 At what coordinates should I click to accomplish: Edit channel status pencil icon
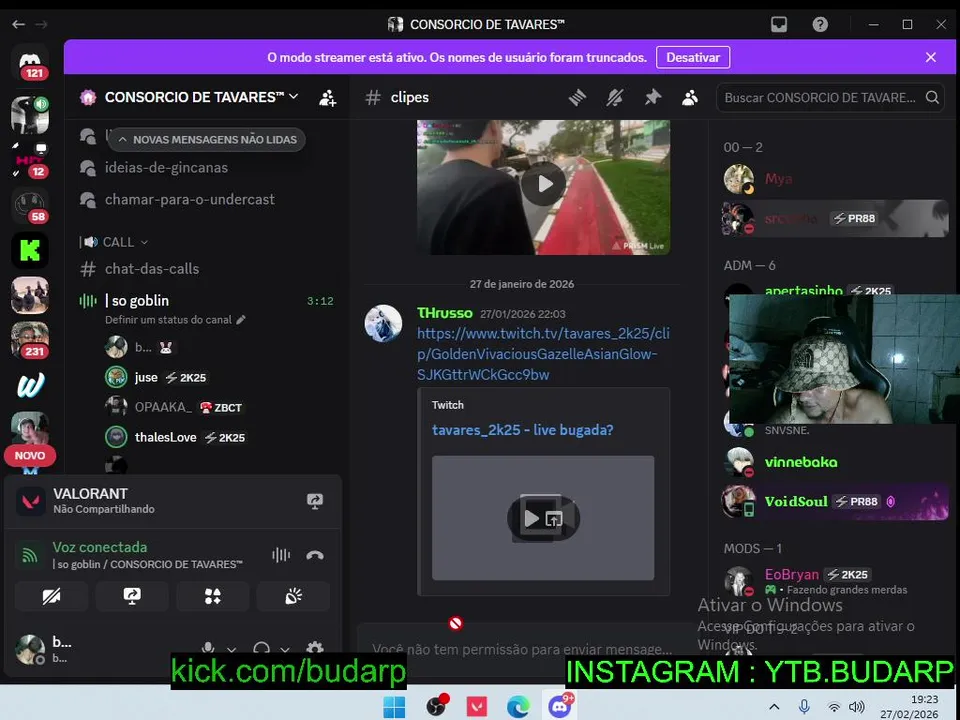(241, 320)
